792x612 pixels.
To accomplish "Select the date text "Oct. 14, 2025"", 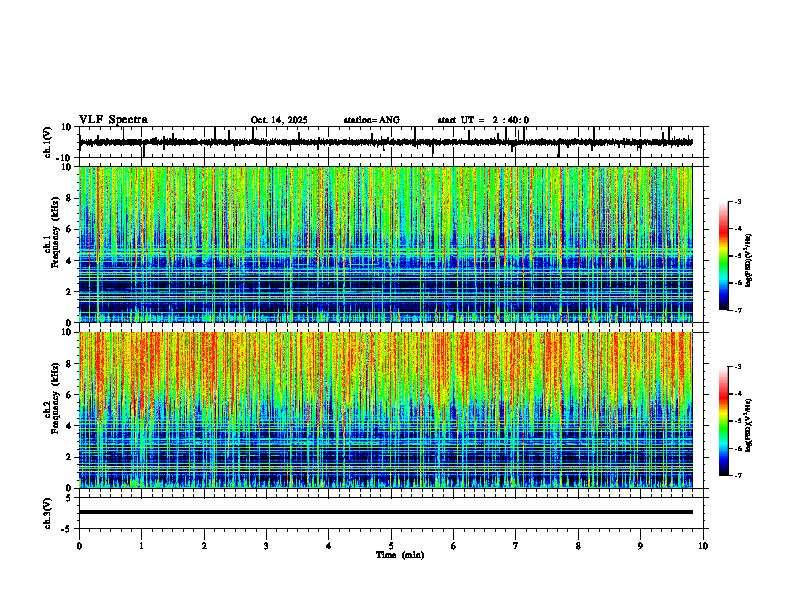I will 279,120.
